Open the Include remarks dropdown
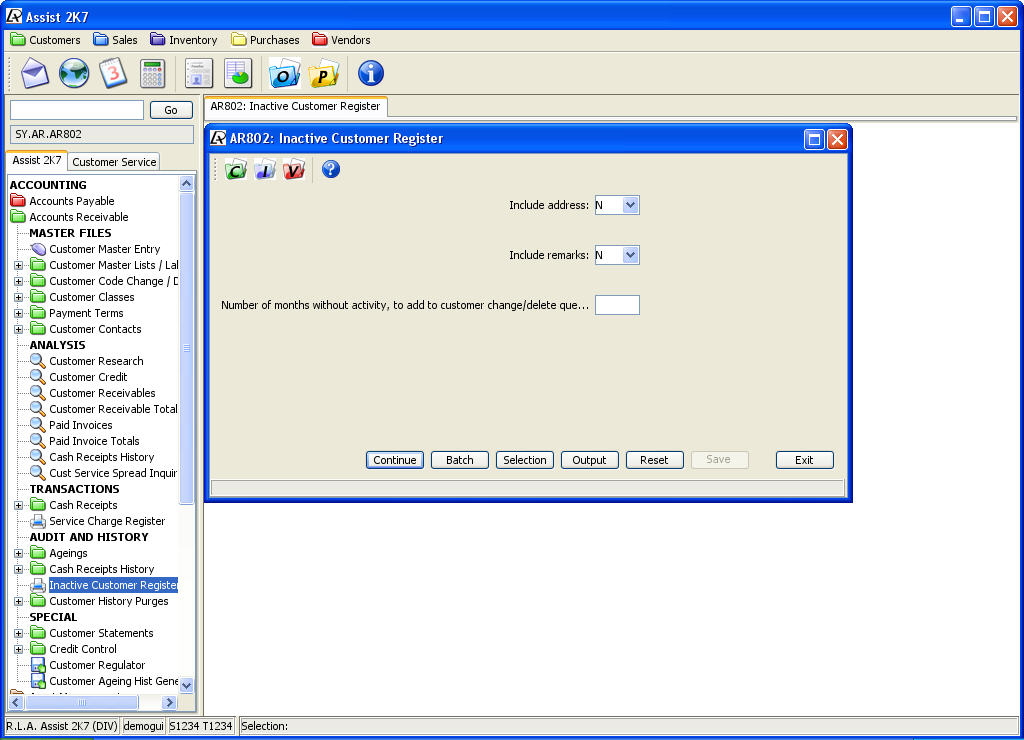This screenshot has height=740, width=1024. (629, 255)
